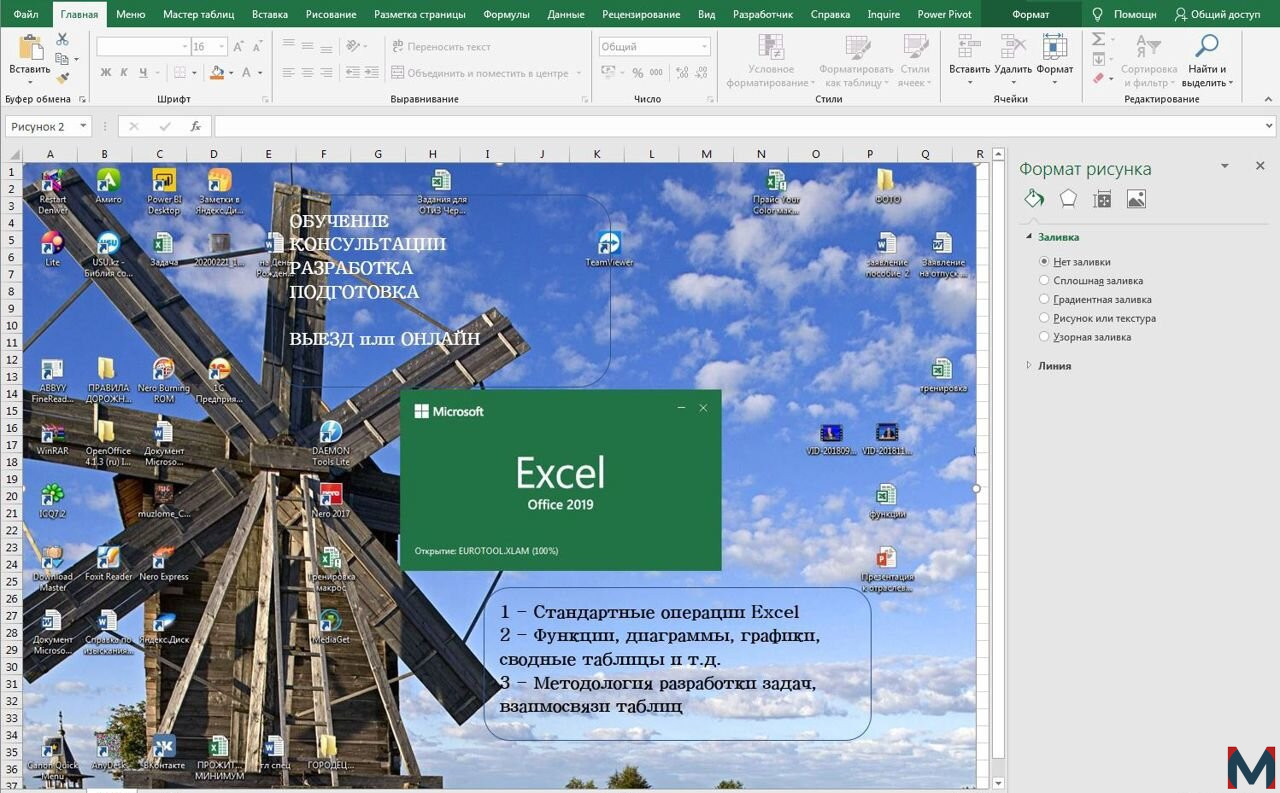Click the Общий доступ share button
Viewport: 1280px width, 793px height.
[1217, 14]
